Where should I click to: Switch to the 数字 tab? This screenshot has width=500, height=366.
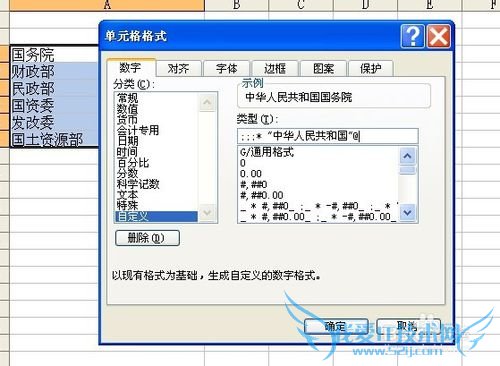click(131, 68)
